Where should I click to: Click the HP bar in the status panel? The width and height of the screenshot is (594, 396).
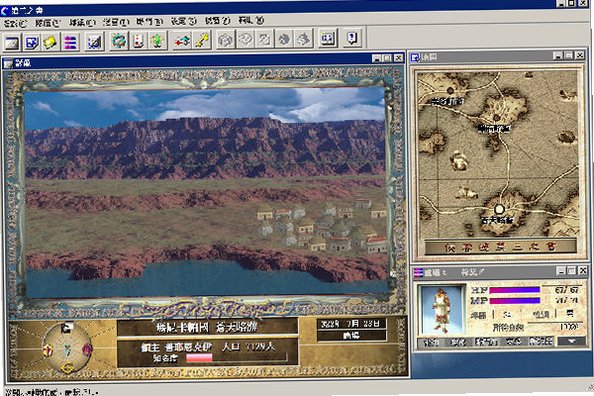pos(514,290)
